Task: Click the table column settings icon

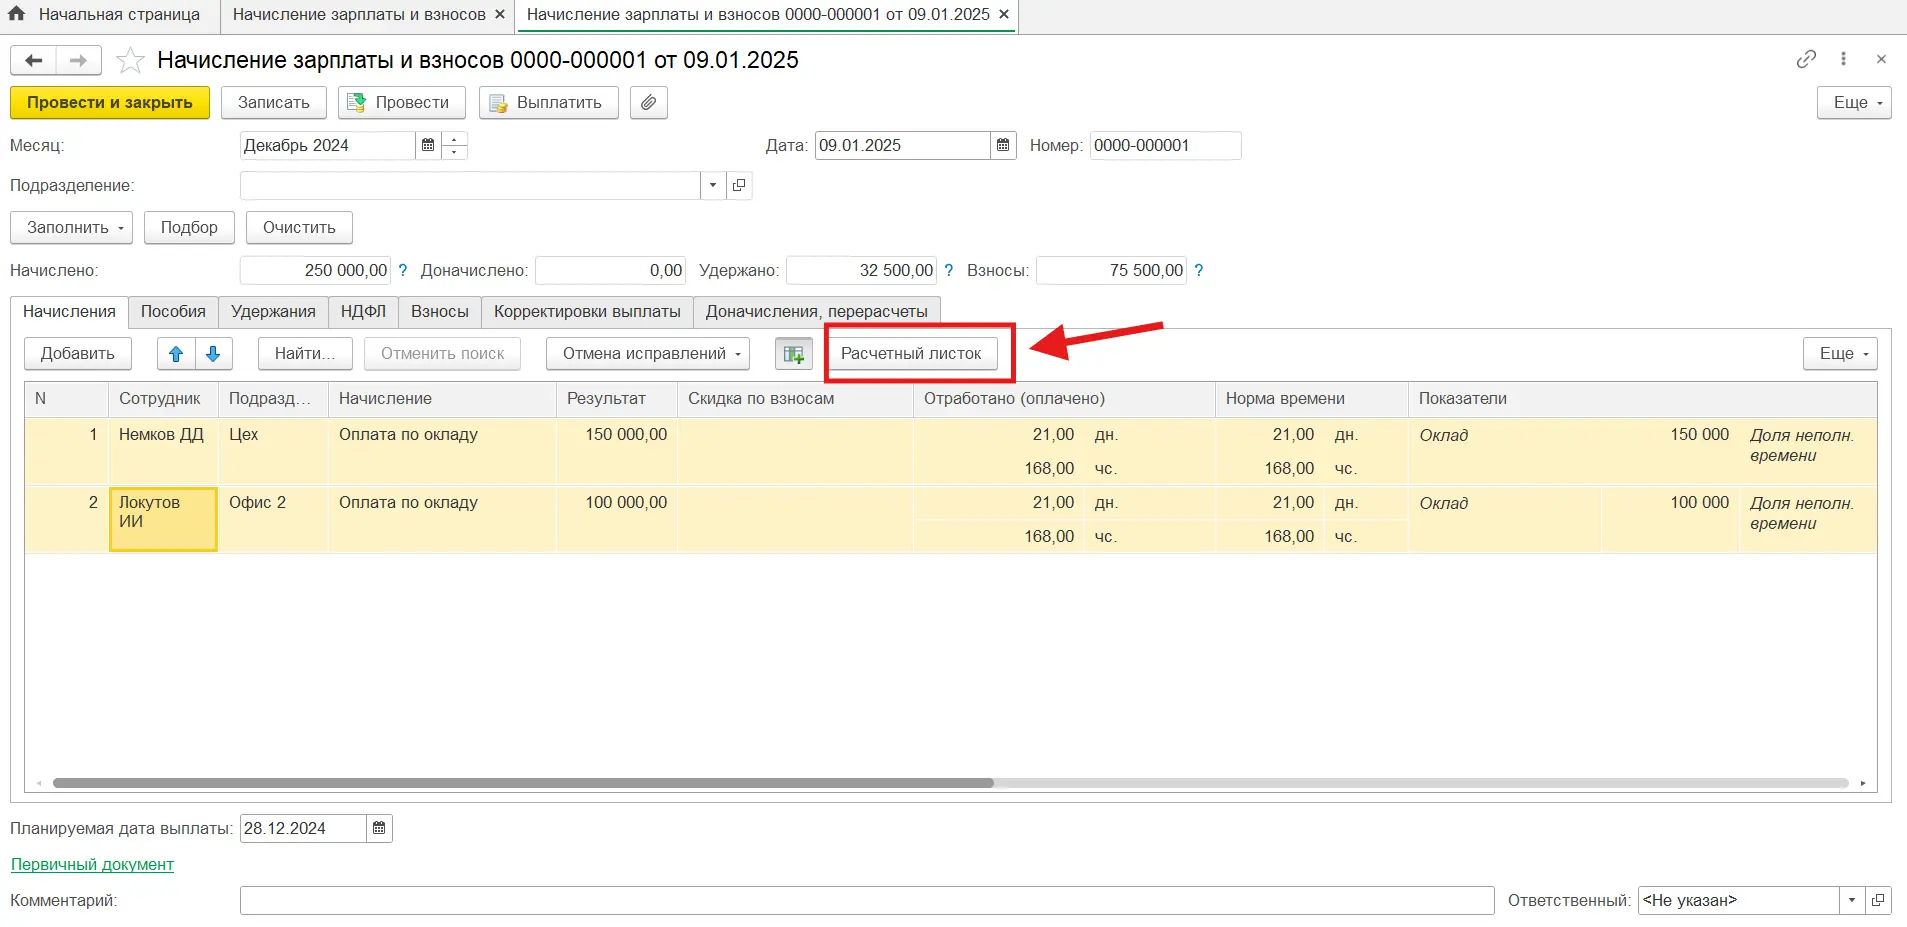Action: (x=793, y=354)
